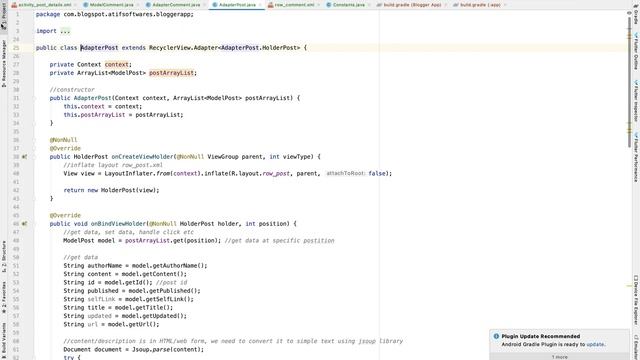Click the //constructor comment
Viewport: 640px width, 360px height.
(72, 90)
